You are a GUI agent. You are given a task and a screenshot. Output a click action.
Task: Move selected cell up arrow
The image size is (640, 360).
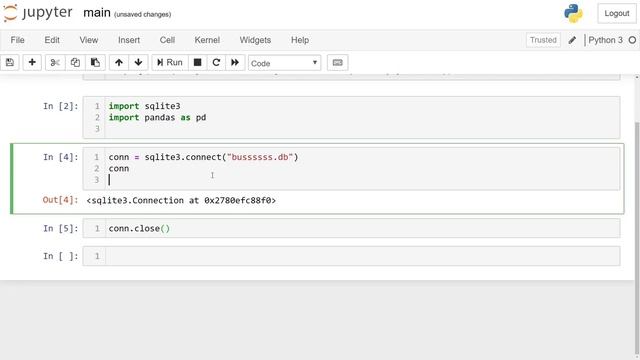pyautogui.click(x=119, y=62)
